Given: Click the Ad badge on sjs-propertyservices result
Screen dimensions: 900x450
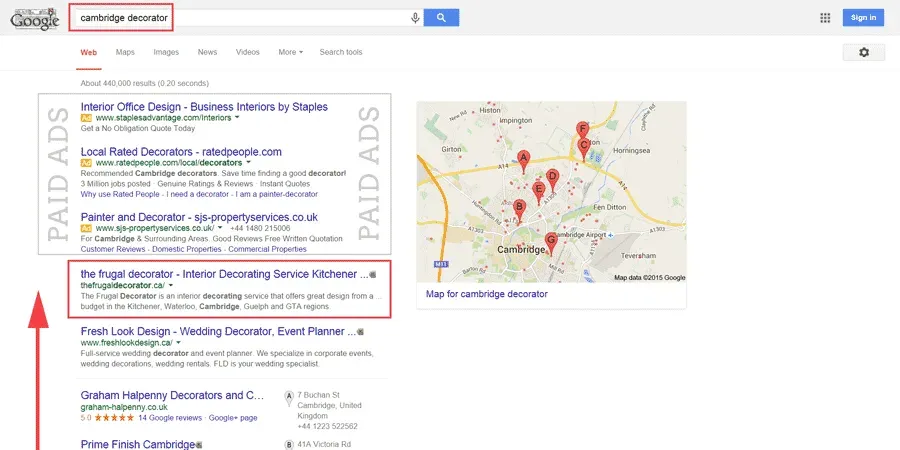Looking at the screenshot, I should [x=86, y=228].
